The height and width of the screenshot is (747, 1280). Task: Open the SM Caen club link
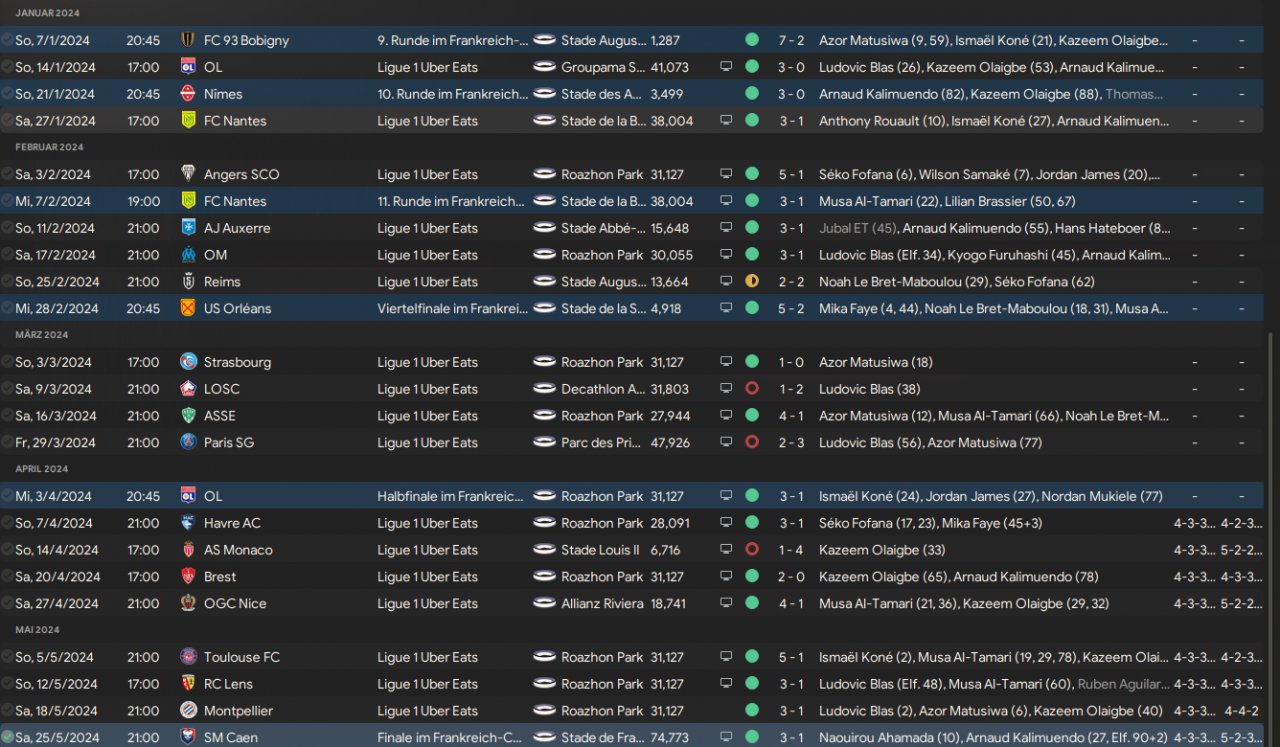(x=231, y=738)
